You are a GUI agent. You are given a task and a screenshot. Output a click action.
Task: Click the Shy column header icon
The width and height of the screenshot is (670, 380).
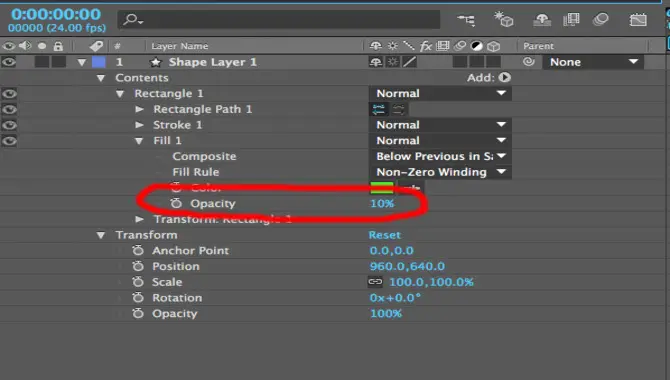376,46
